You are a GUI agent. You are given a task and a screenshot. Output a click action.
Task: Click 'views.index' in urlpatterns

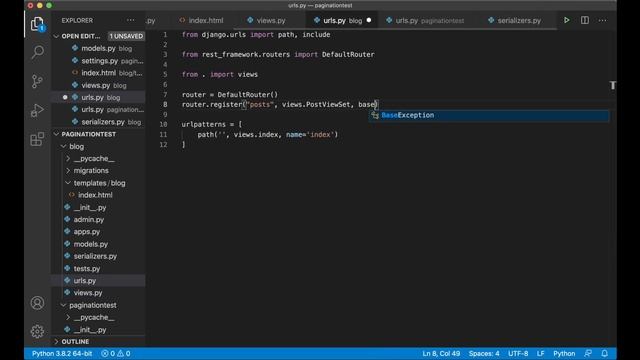pyautogui.click(x=256, y=134)
